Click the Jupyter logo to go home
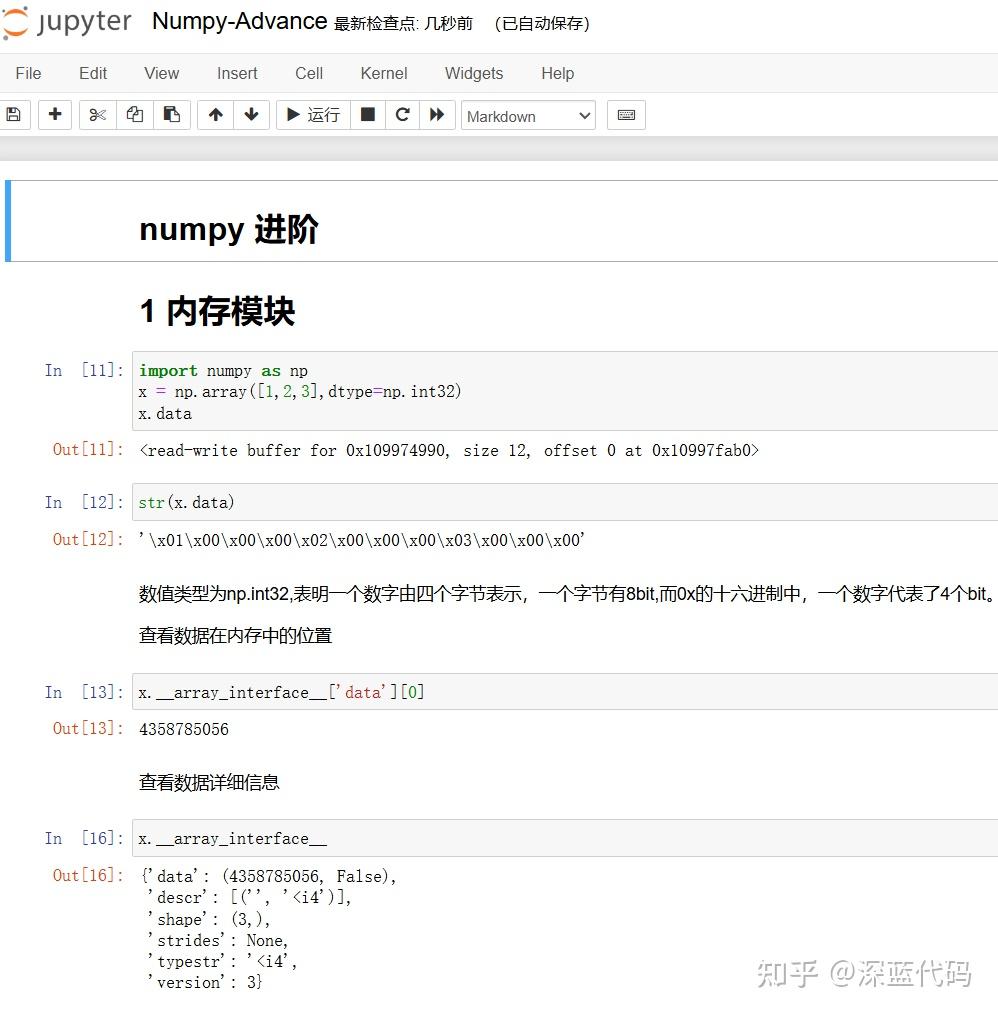Screen dimensions: 998x1014 point(66,21)
